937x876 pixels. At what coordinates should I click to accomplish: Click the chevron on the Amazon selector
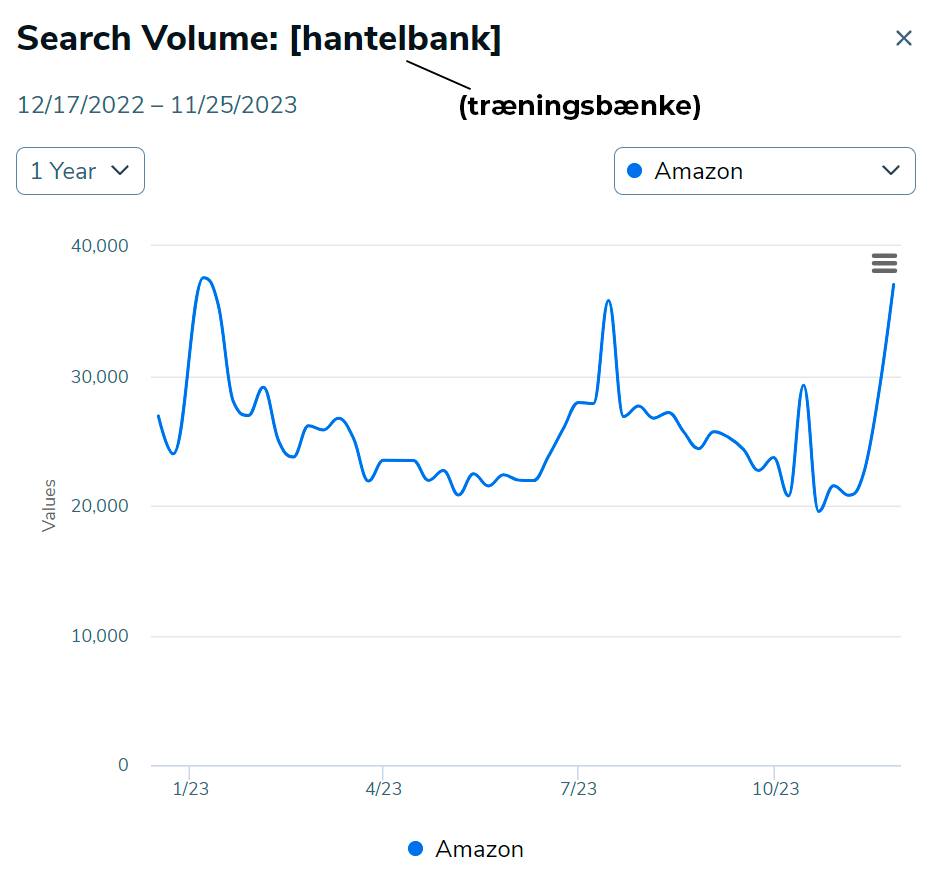[893, 171]
